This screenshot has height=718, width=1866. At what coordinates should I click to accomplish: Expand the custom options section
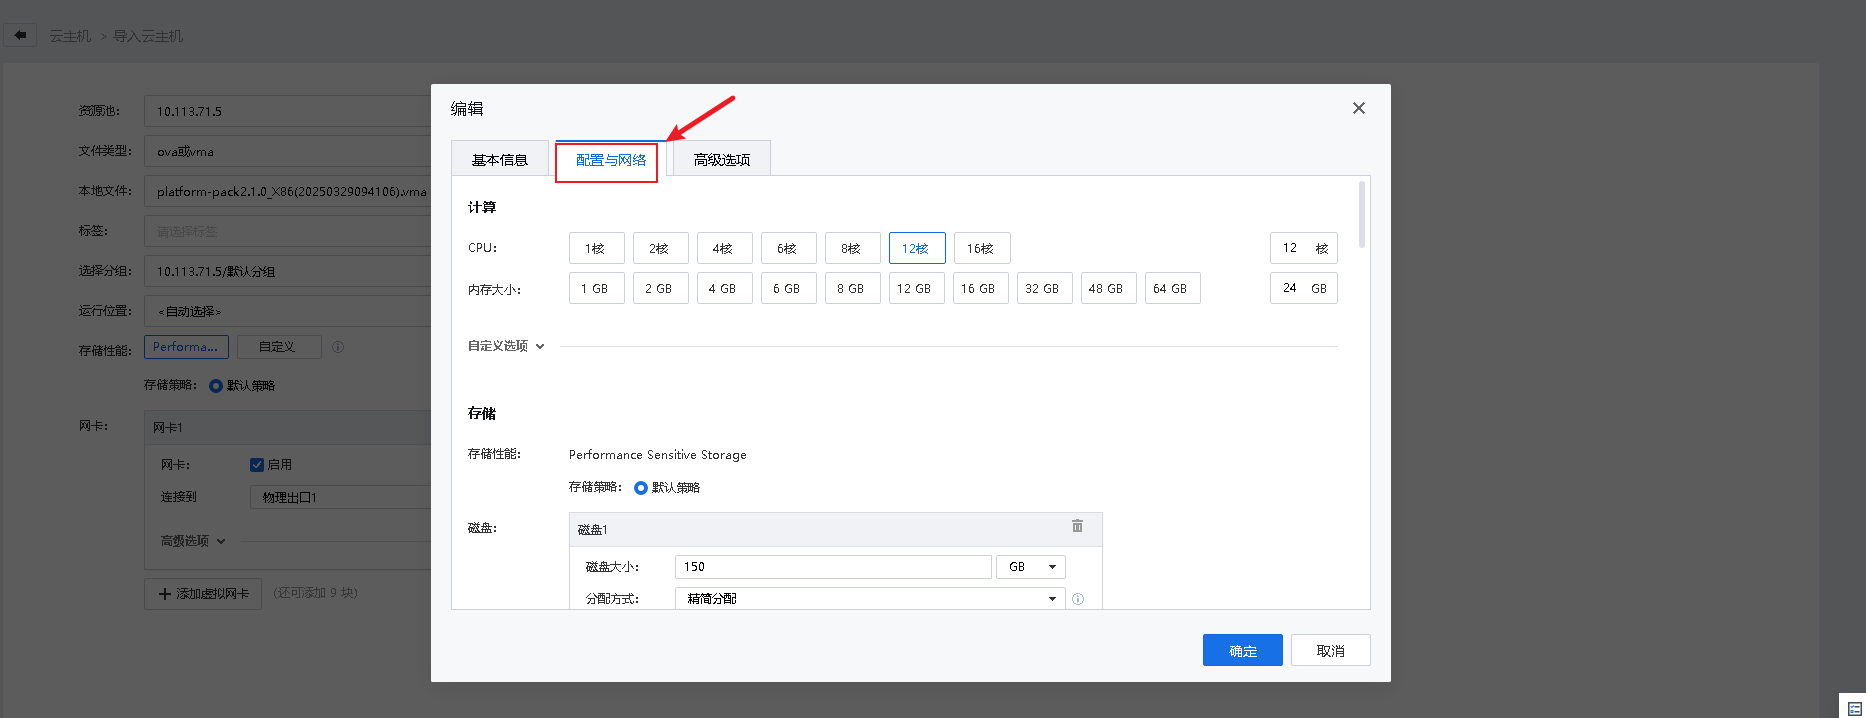click(x=506, y=346)
